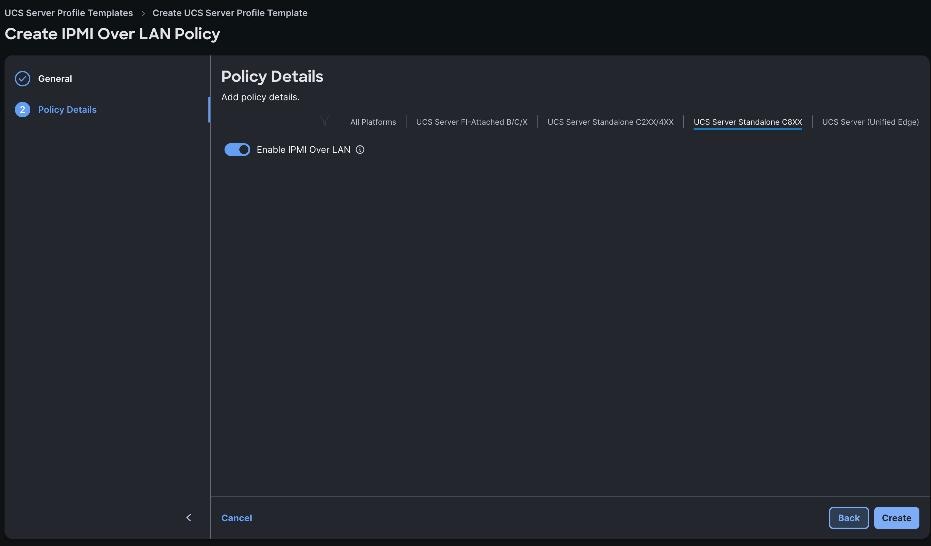The width and height of the screenshot is (931, 546).
Task: Click the step 2 number badge
Action: 23,110
